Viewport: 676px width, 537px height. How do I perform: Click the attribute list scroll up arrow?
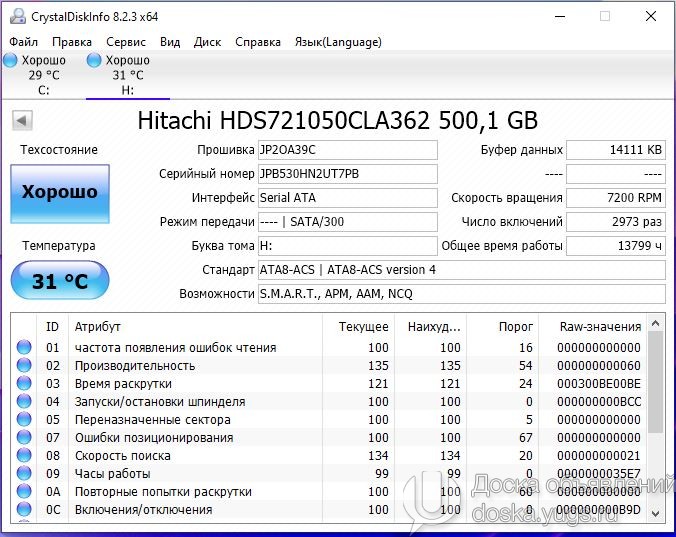(656, 323)
